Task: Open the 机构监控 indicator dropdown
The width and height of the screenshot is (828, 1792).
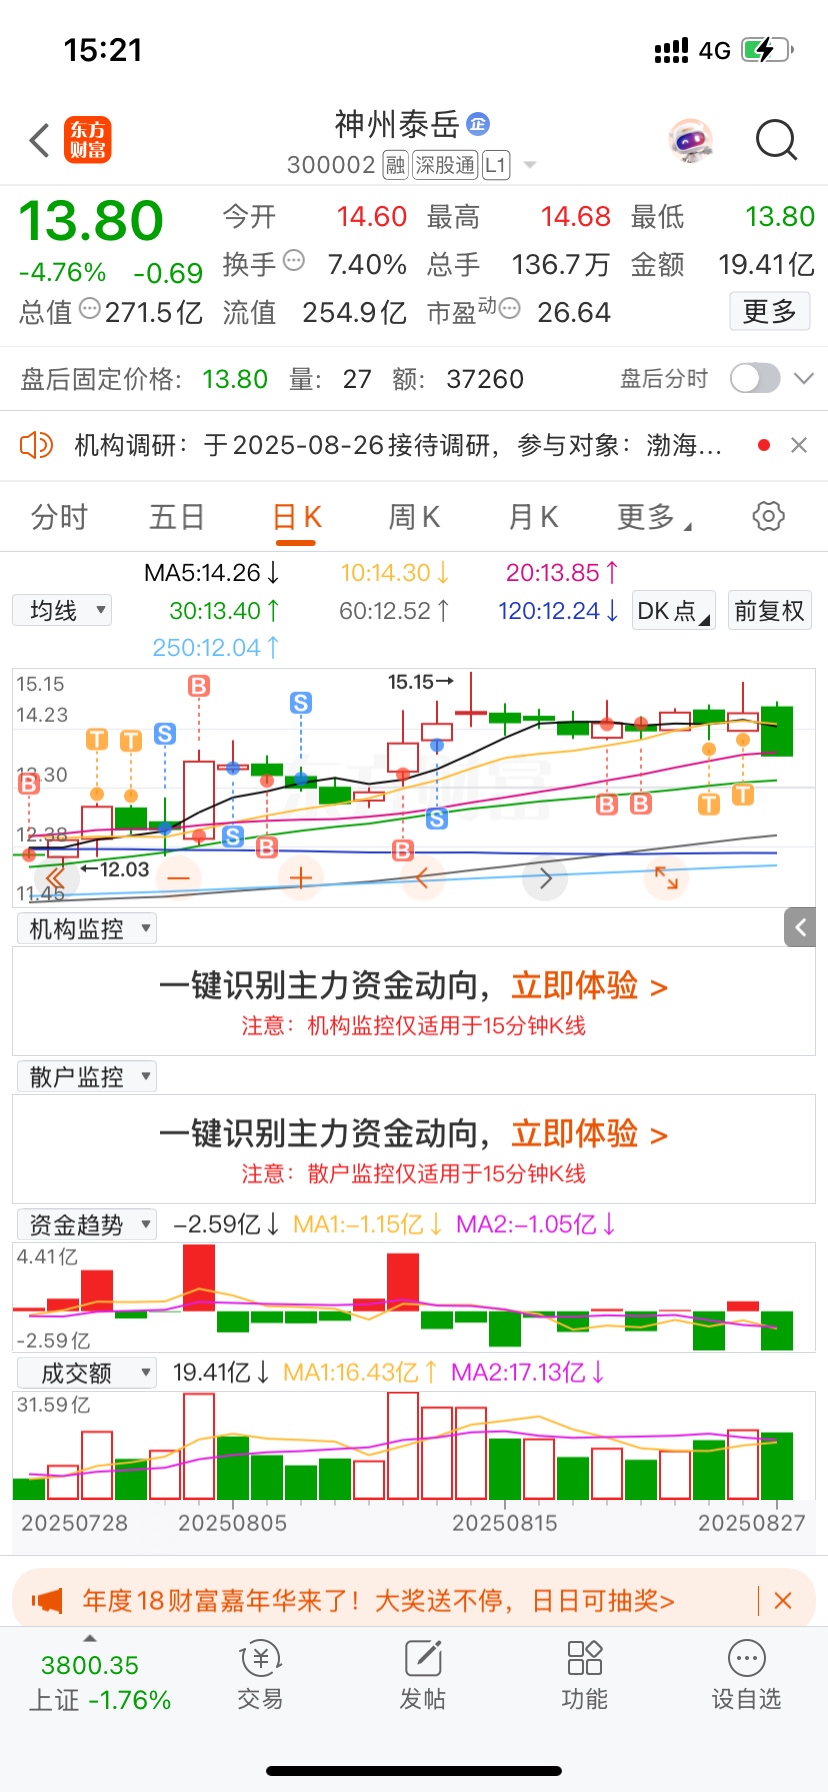Action: pyautogui.click(x=87, y=929)
